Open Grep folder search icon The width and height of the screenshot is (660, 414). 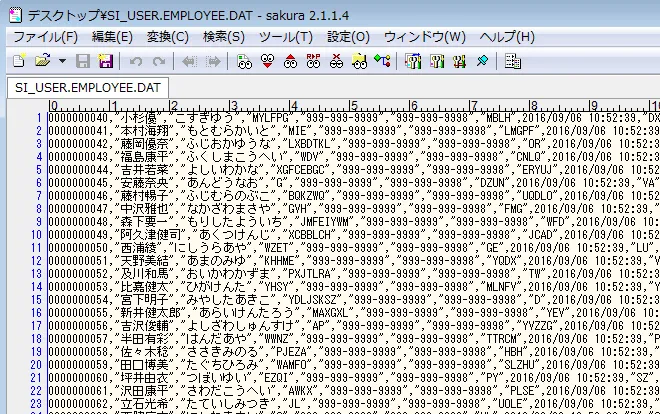click(x=359, y=61)
